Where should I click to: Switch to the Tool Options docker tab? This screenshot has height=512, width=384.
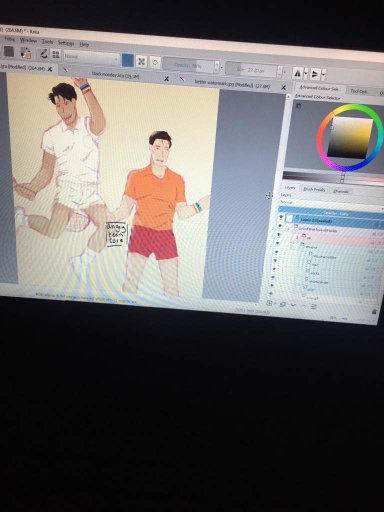(359, 91)
